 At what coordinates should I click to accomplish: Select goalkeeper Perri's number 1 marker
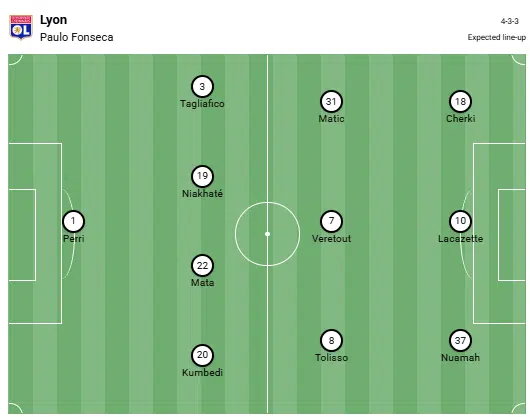click(73, 221)
